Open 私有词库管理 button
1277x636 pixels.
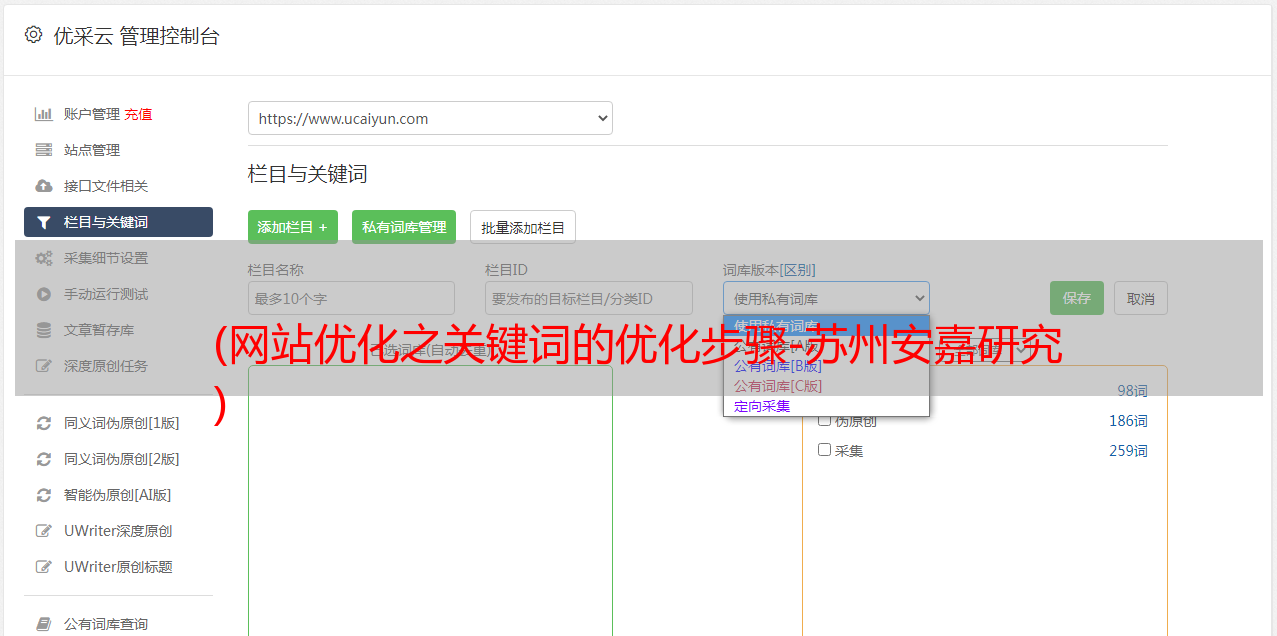coord(404,227)
